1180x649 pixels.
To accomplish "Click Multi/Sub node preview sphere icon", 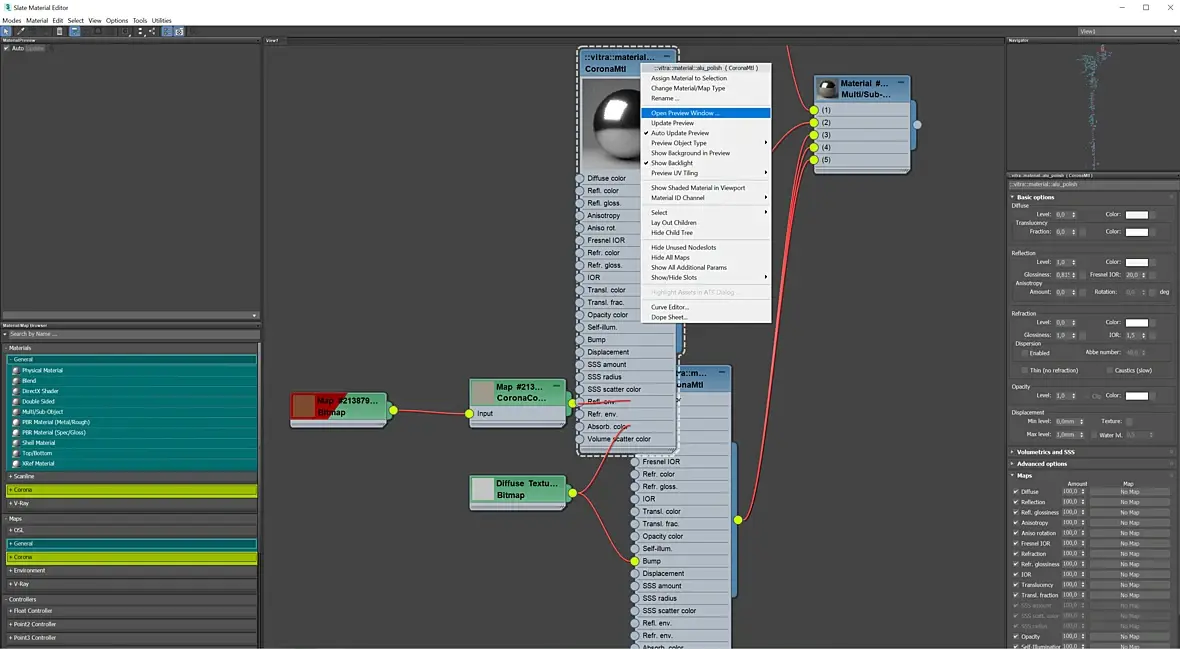I will click(828, 89).
